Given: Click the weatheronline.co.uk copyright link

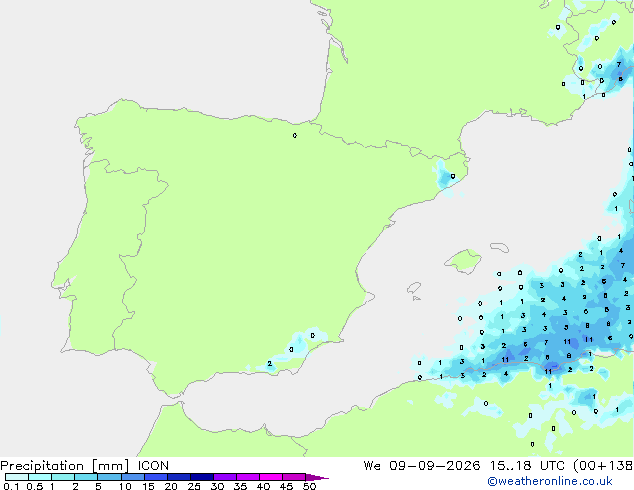Looking at the screenshot, I should click(x=549, y=481).
